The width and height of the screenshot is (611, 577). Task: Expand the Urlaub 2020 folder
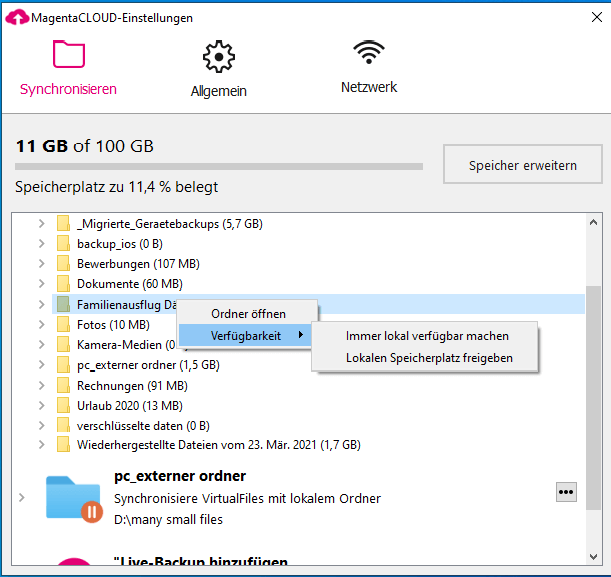tap(42, 405)
